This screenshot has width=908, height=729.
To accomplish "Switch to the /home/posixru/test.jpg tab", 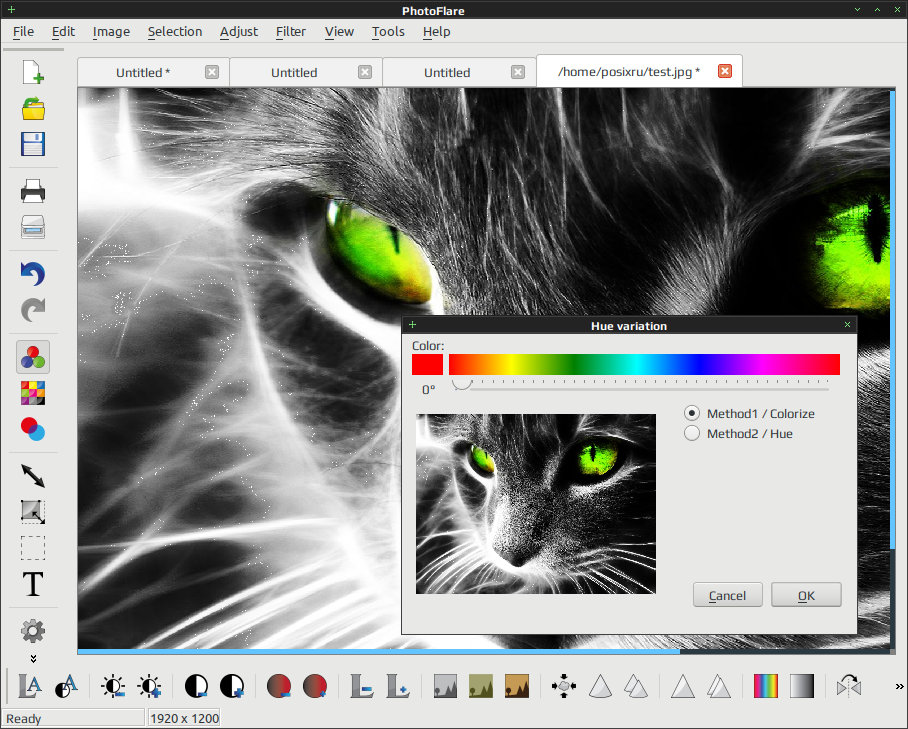I will point(629,72).
